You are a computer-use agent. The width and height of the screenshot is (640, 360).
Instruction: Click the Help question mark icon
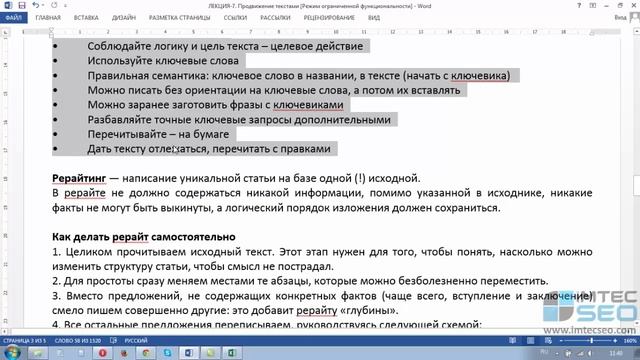pyautogui.click(x=579, y=6)
